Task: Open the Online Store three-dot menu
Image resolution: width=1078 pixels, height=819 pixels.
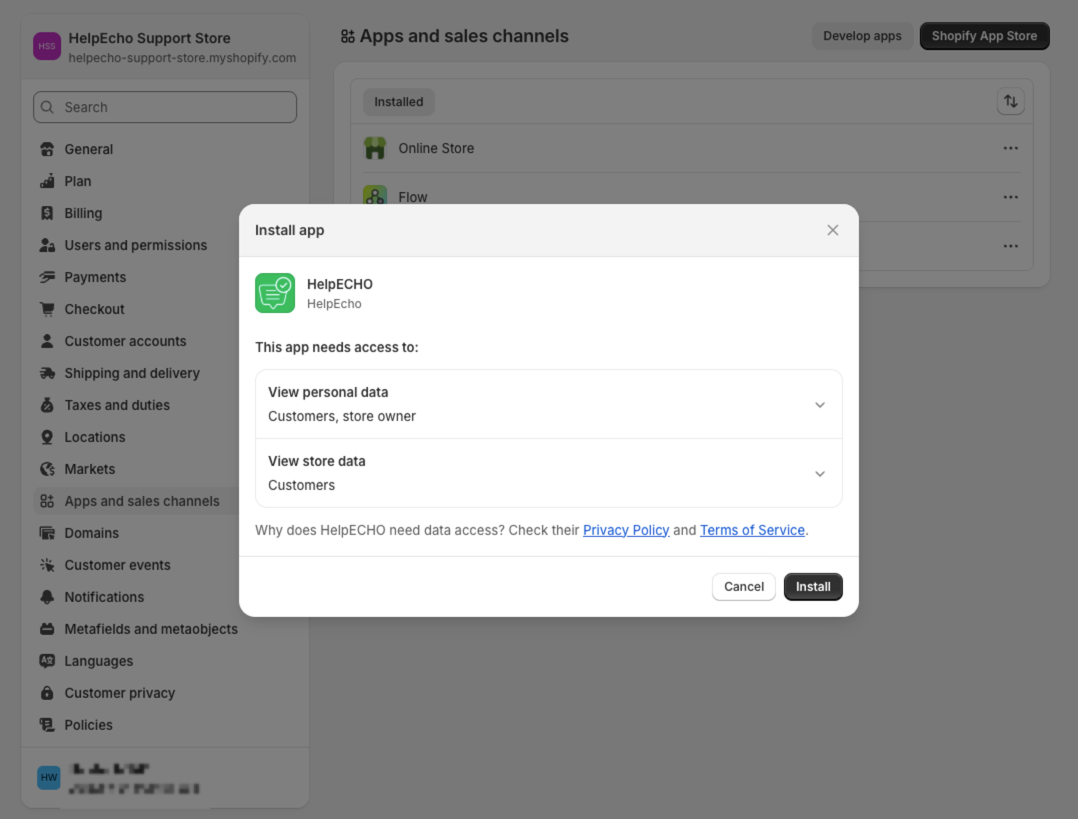Action: (1010, 148)
